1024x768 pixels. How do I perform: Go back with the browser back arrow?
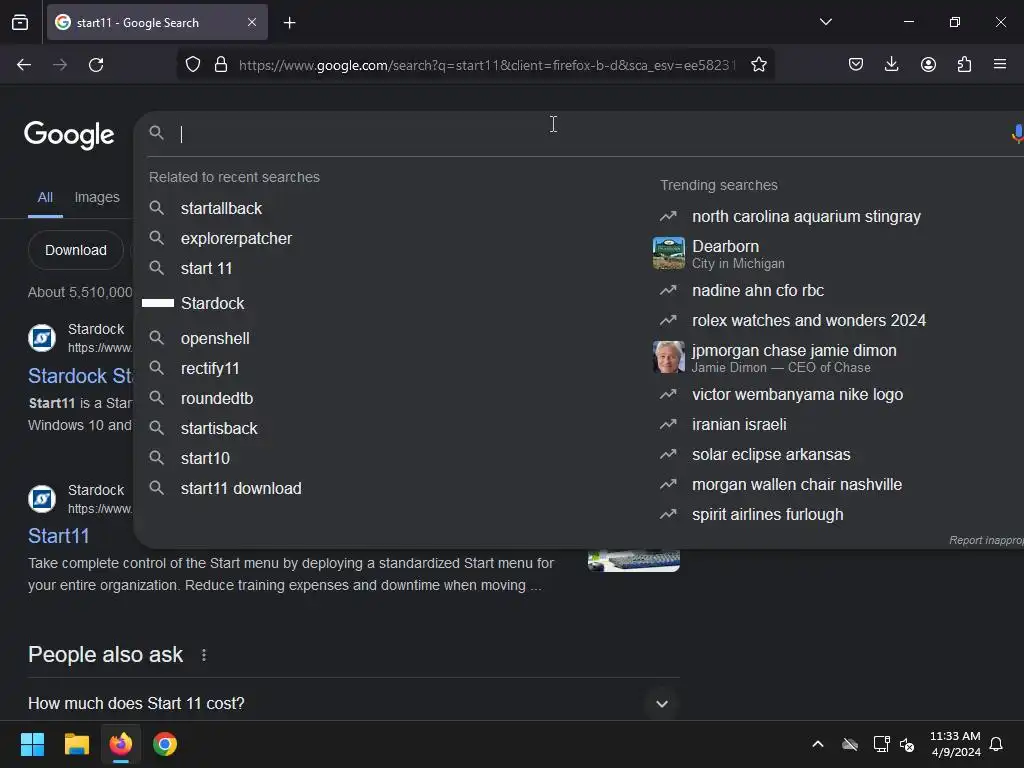coord(24,65)
